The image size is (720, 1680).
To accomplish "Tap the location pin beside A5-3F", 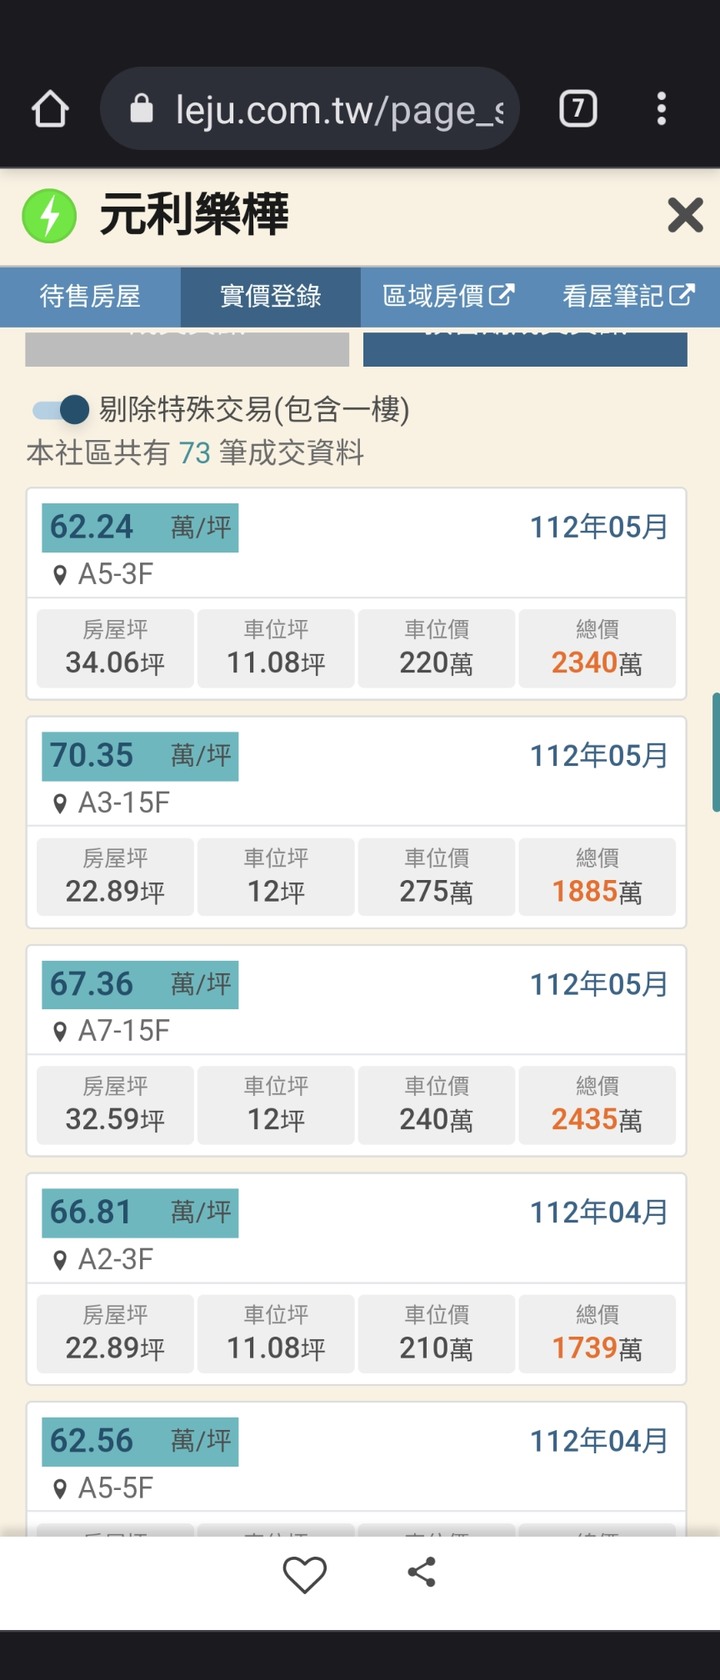I will (x=60, y=575).
